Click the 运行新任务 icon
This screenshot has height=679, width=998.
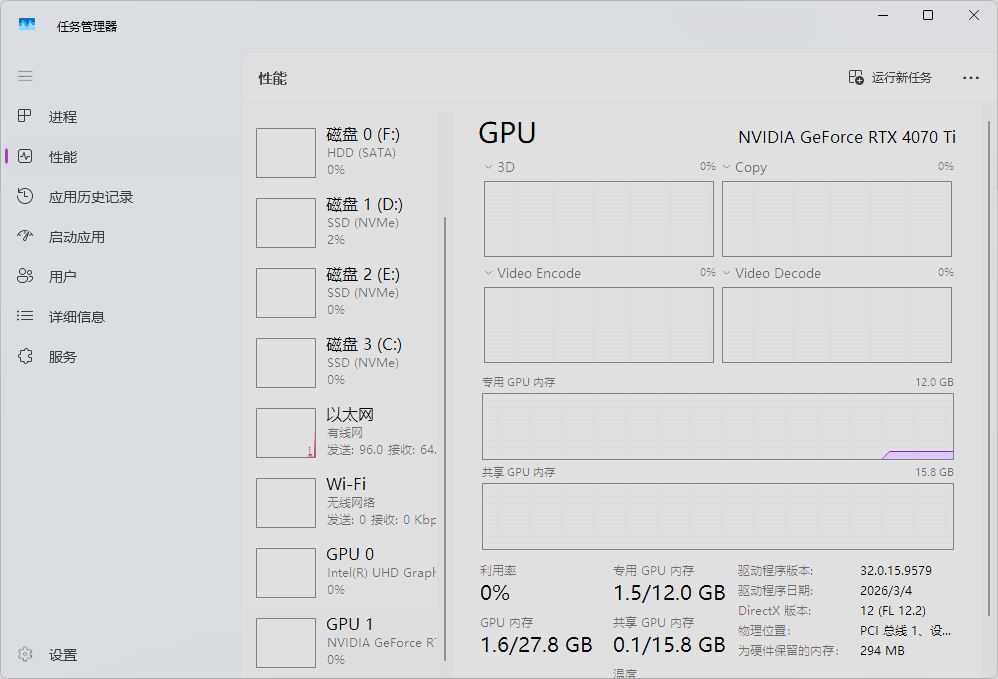tap(856, 78)
